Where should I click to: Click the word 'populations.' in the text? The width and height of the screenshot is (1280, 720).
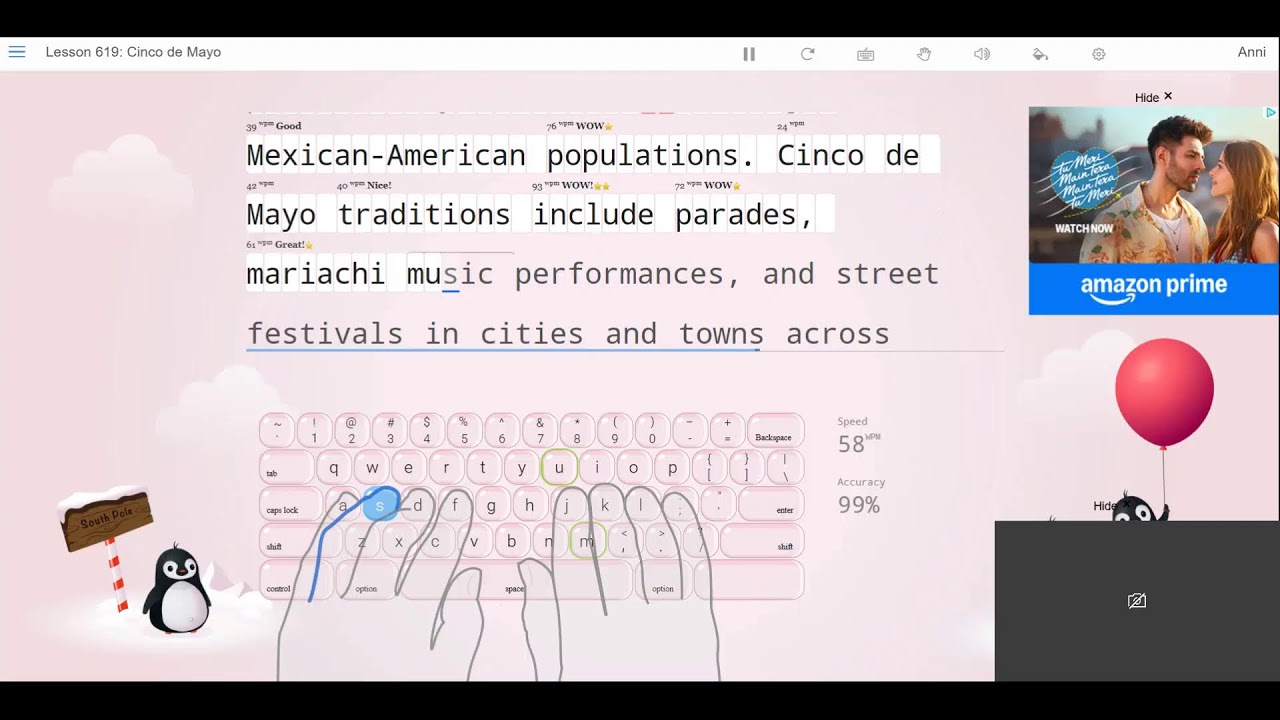[x=651, y=156]
